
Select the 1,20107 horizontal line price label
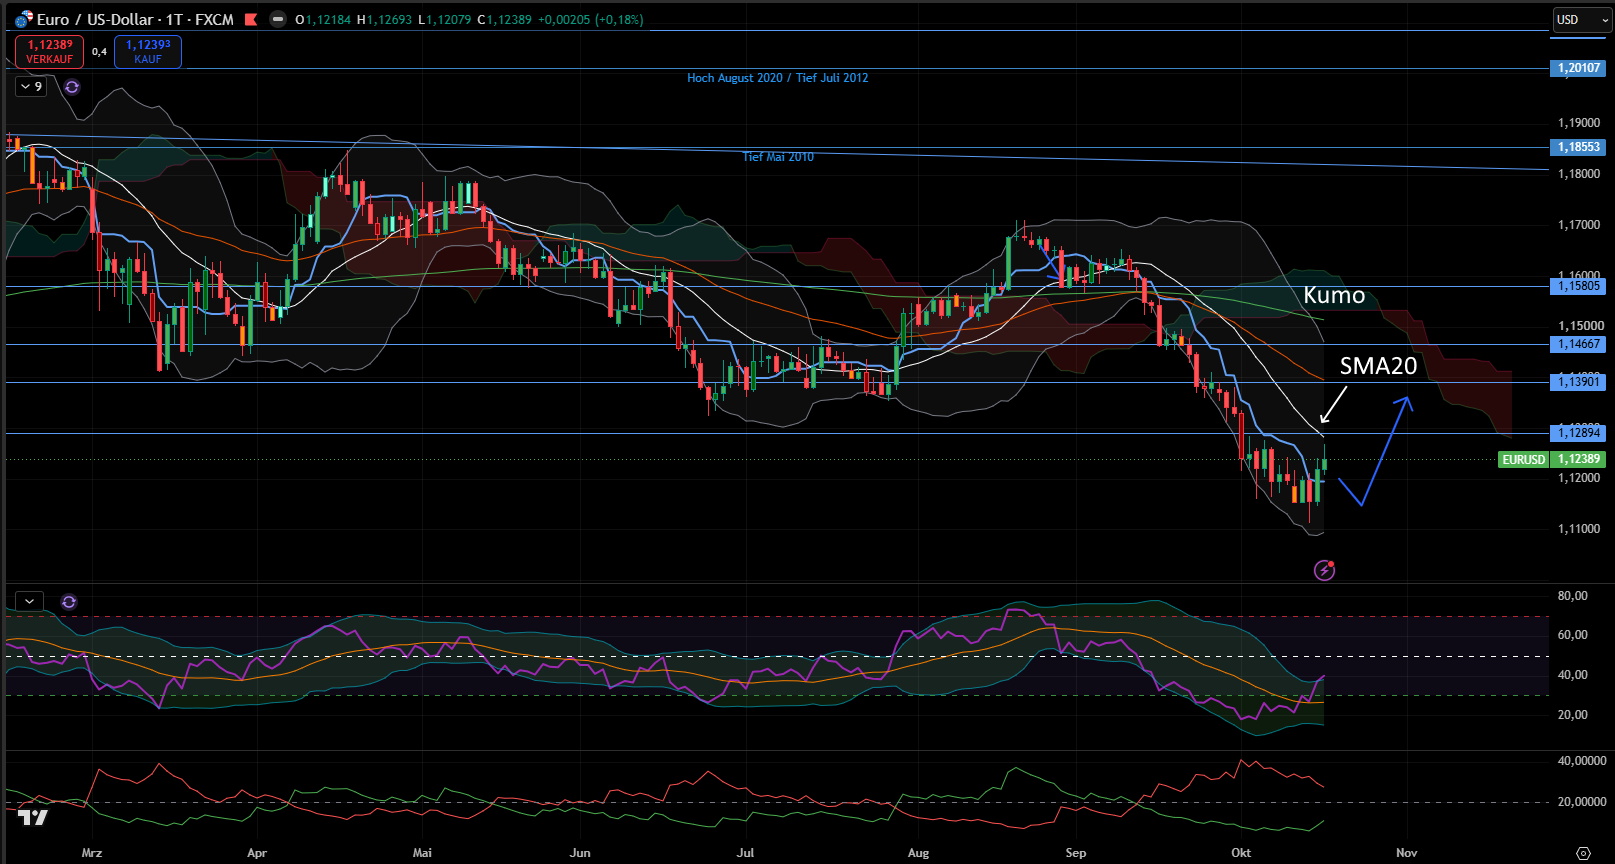pyautogui.click(x=1579, y=68)
